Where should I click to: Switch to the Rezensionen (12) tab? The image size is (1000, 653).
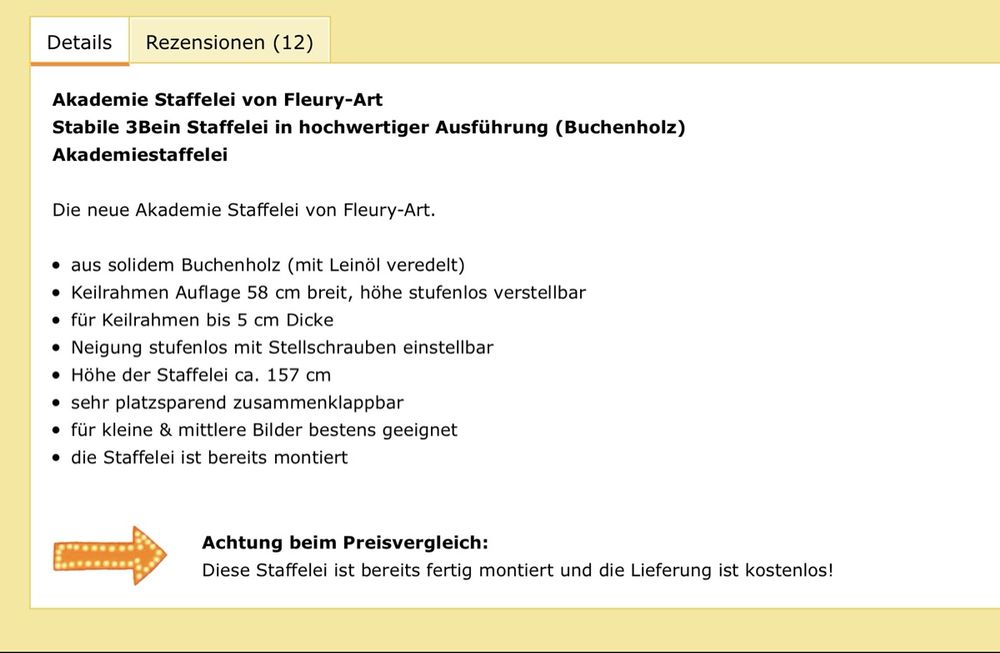click(x=230, y=41)
